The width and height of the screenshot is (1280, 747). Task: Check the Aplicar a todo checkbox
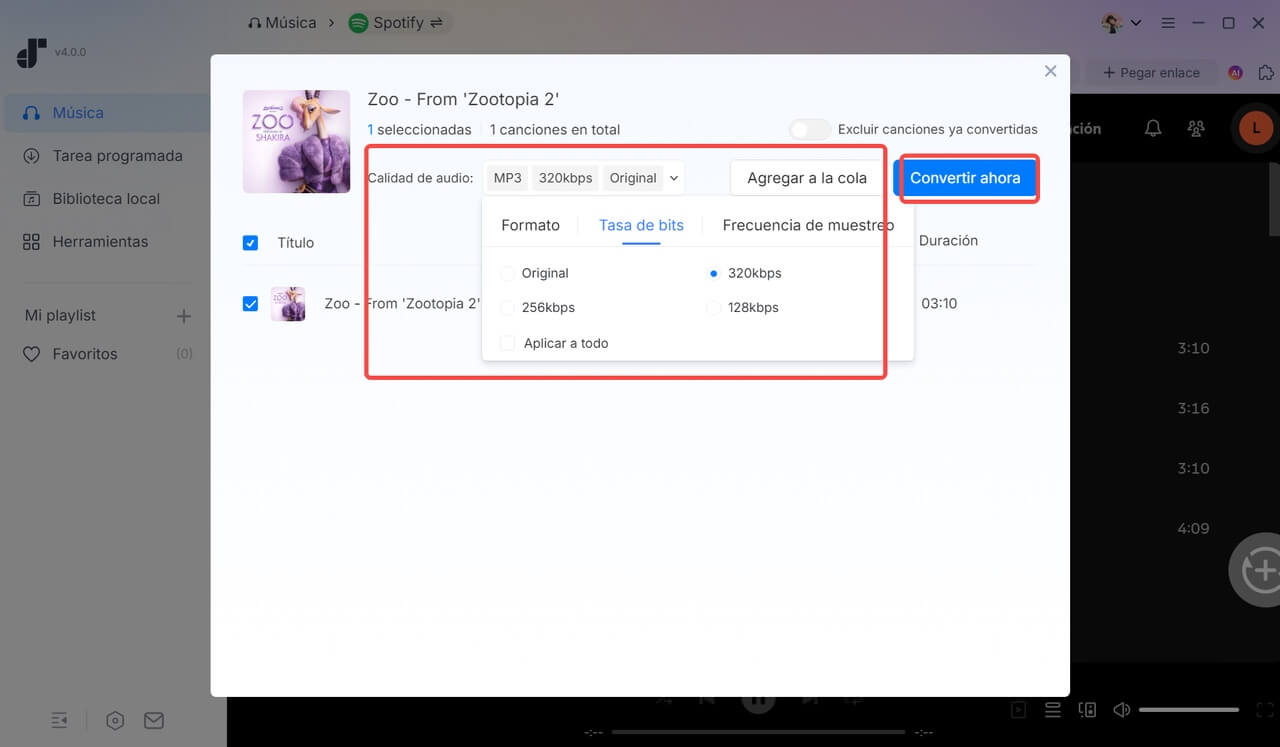(508, 343)
